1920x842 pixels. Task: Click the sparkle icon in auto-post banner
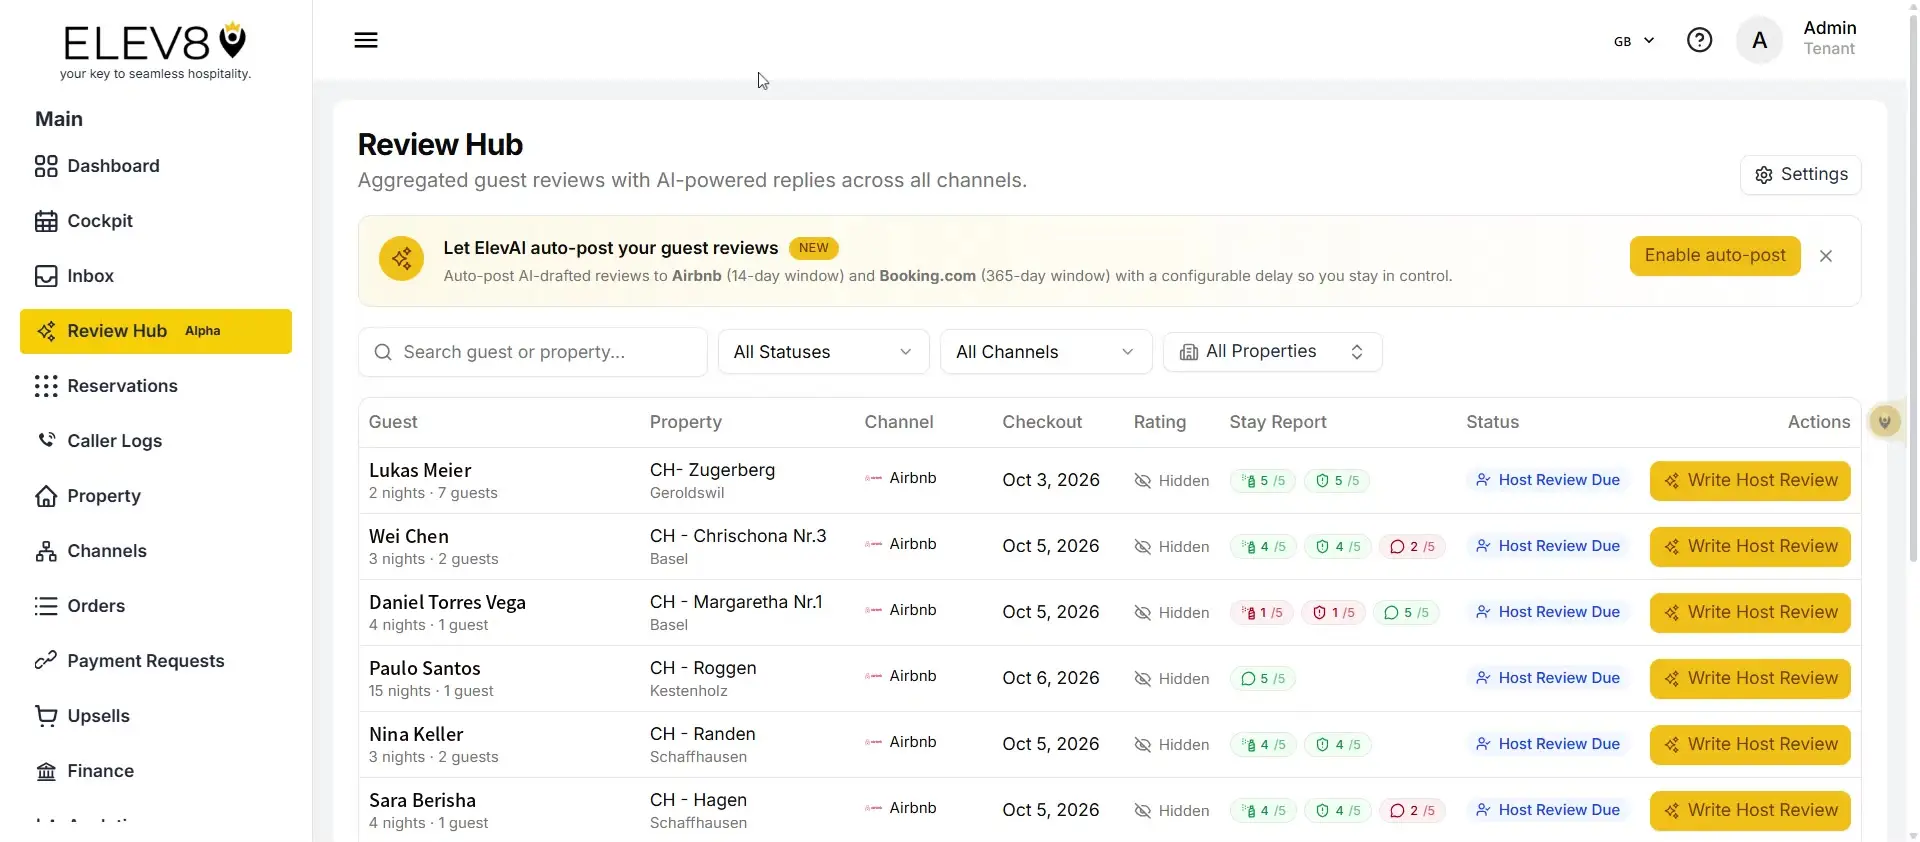(x=402, y=259)
